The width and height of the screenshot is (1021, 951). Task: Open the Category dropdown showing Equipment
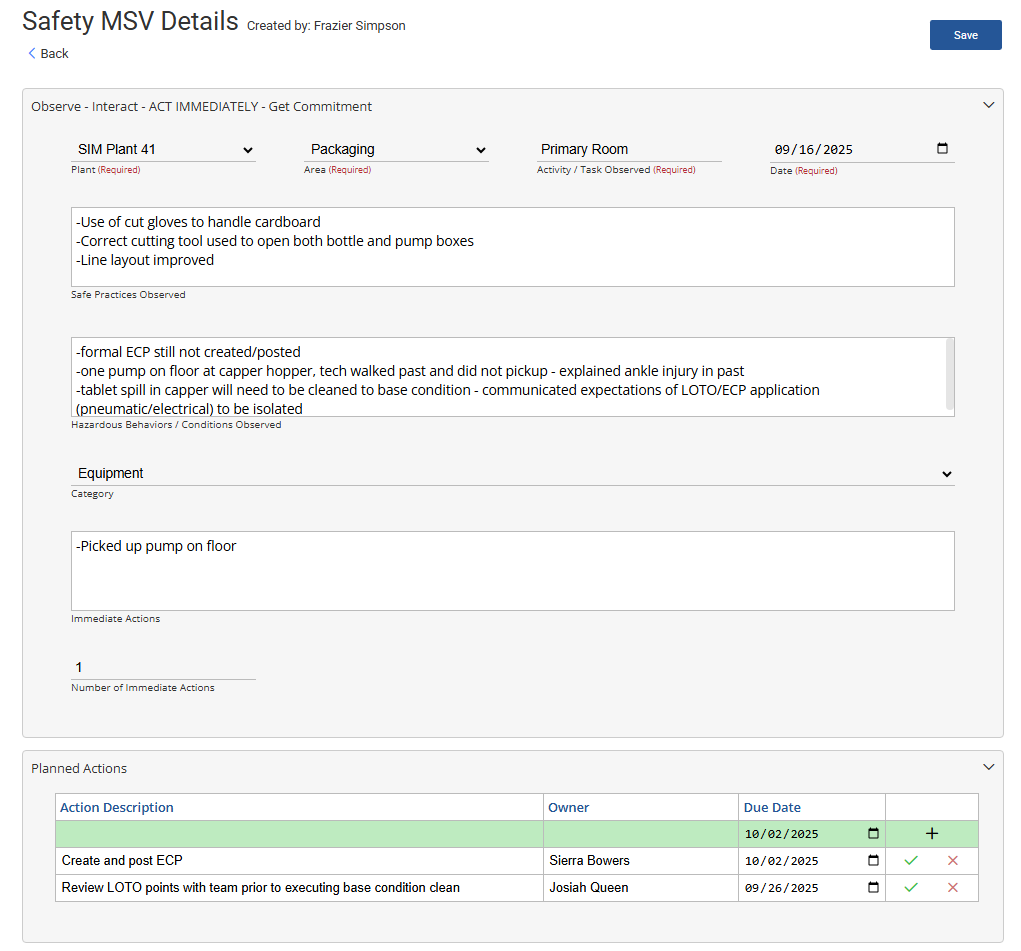click(x=512, y=474)
